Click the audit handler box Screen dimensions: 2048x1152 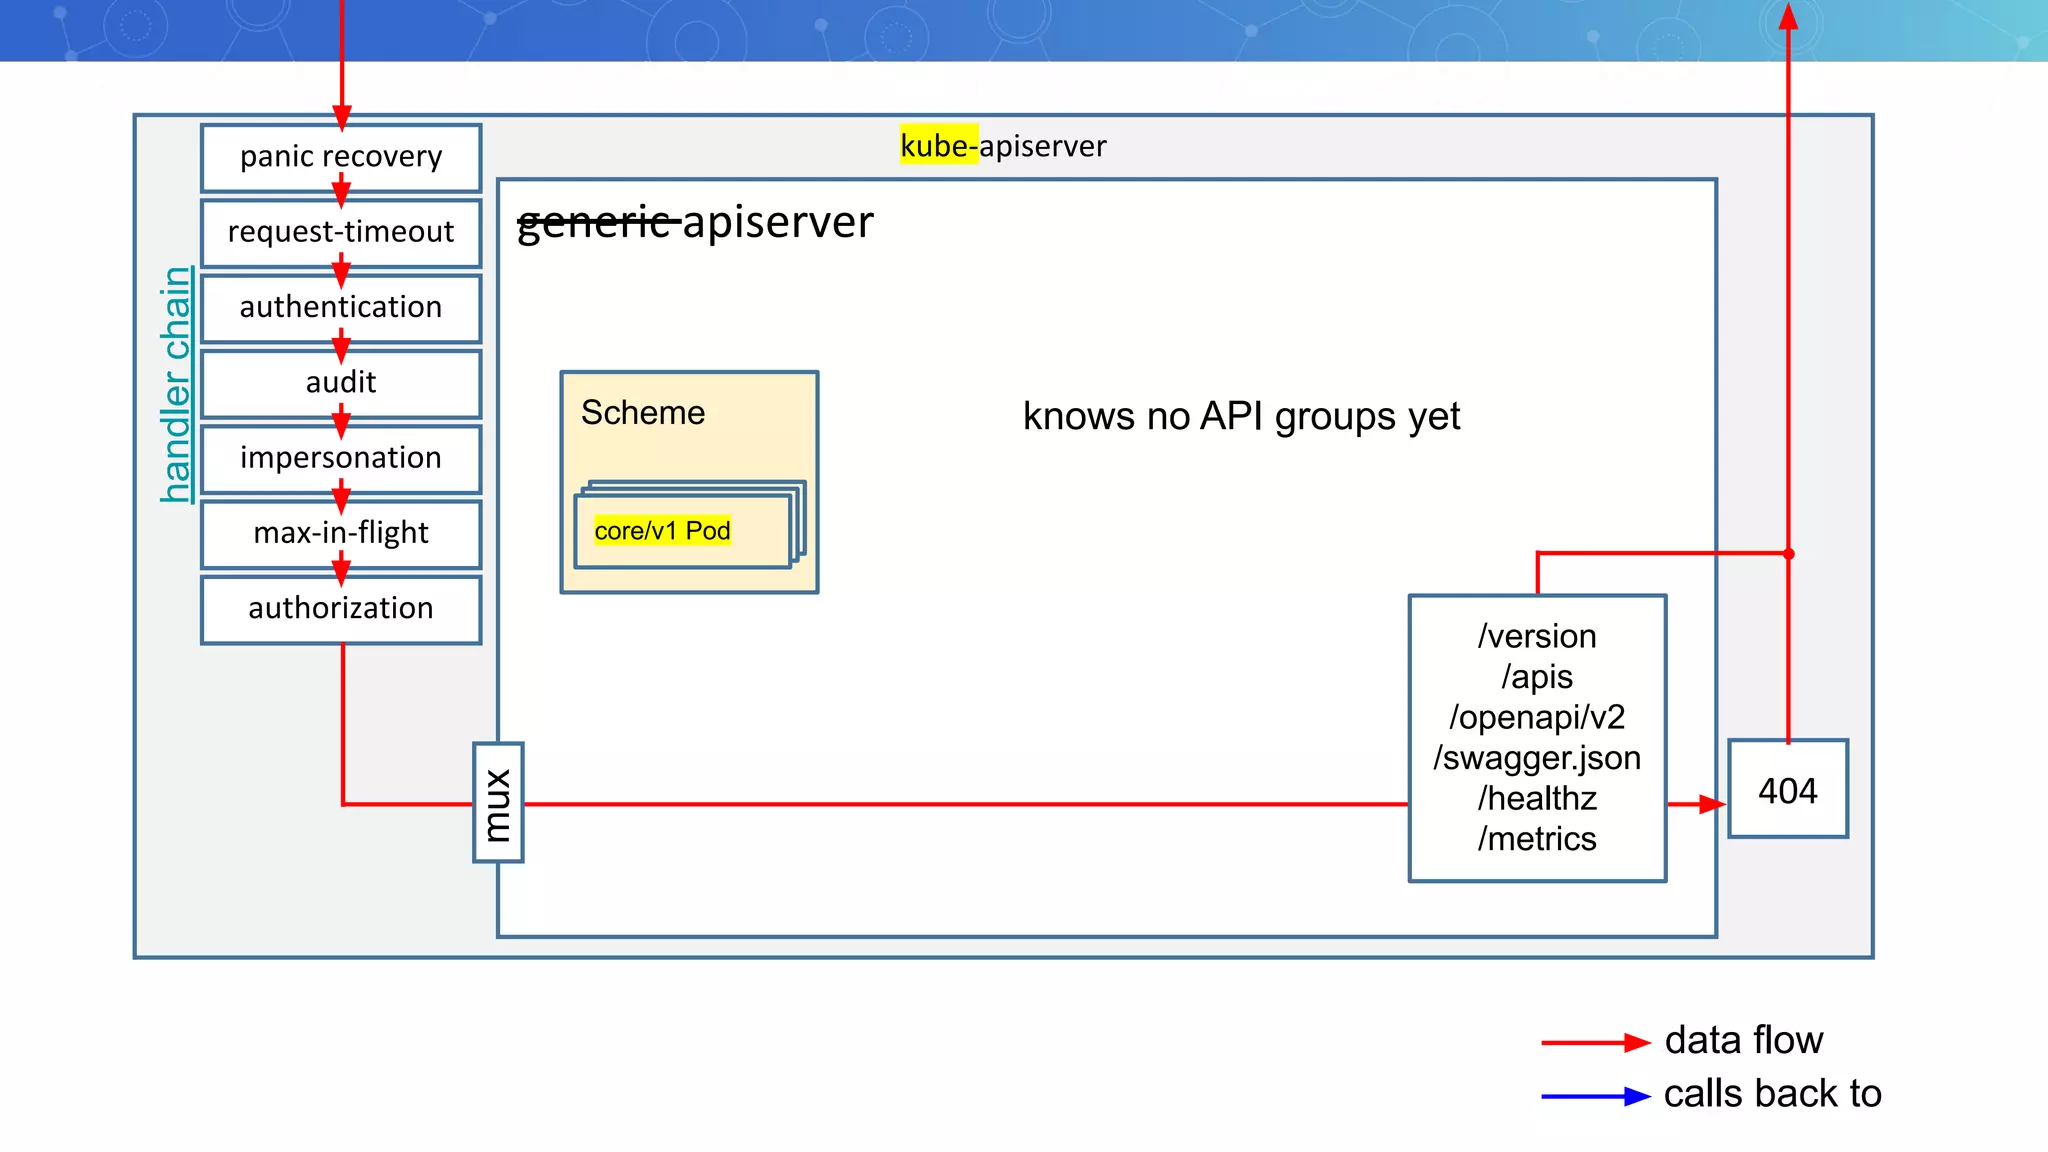[x=341, y=382]
